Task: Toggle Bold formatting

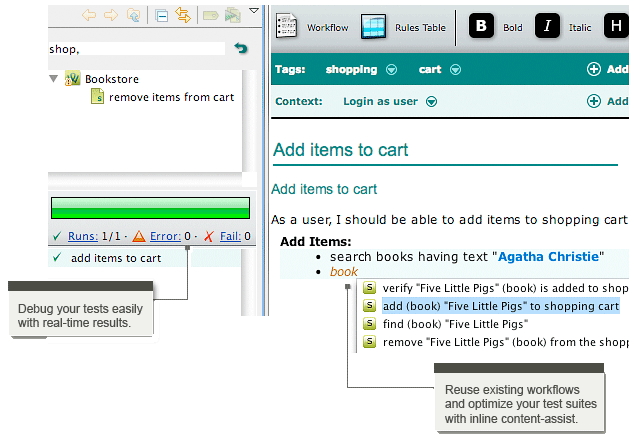Action: click(x=483, y=27)
